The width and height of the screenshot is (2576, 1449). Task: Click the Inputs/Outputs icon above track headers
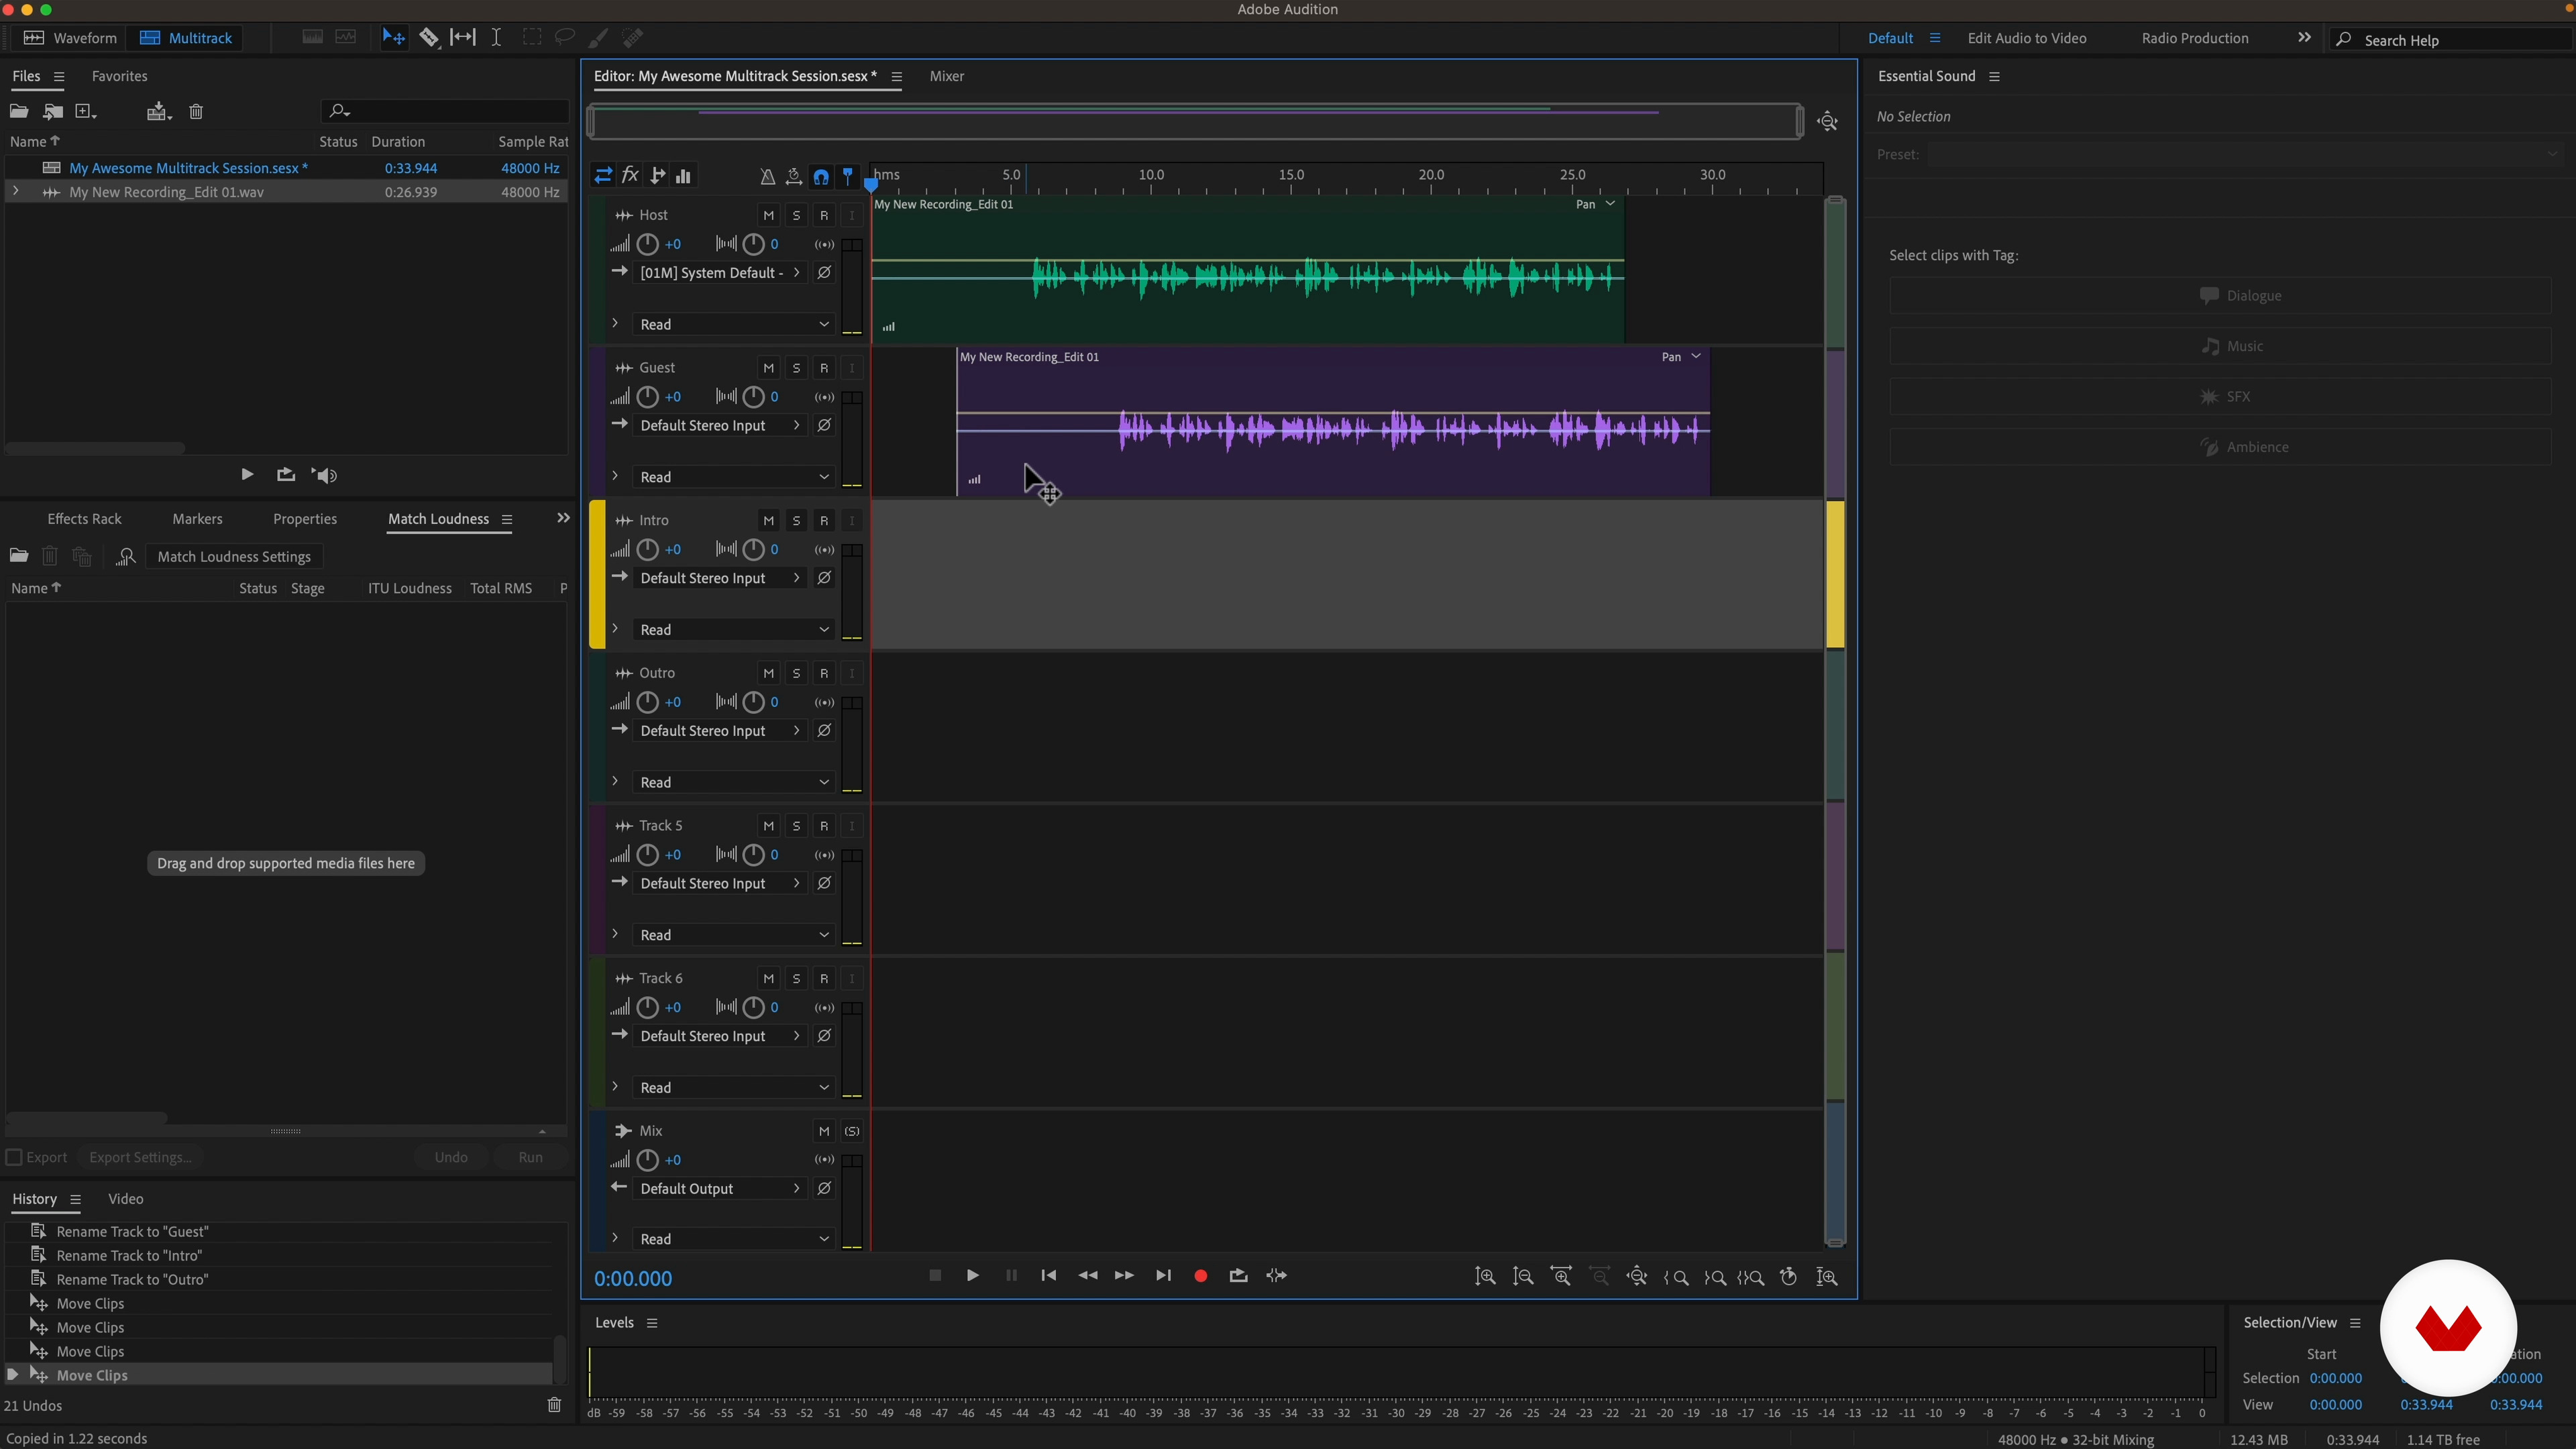pyautogui.click(x=603, y=176)
